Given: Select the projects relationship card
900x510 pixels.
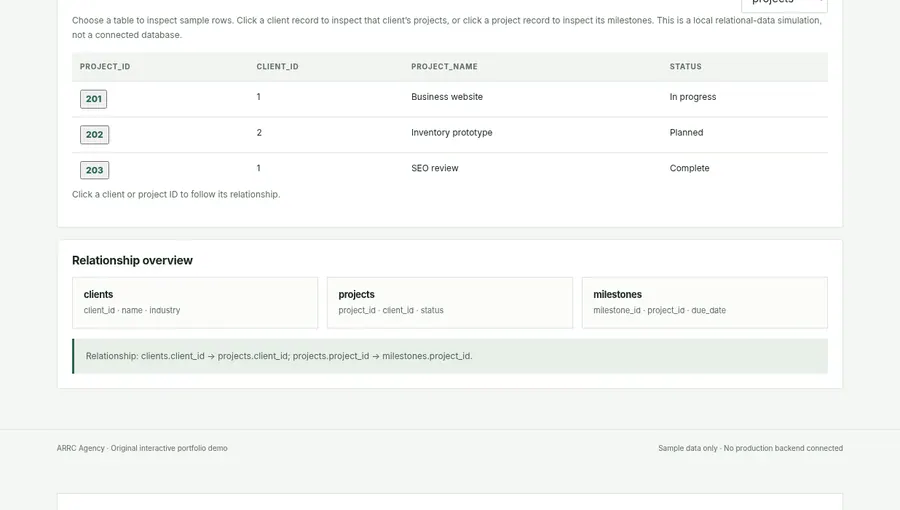Looking at the screenshot, I should [x=450, y=303].
